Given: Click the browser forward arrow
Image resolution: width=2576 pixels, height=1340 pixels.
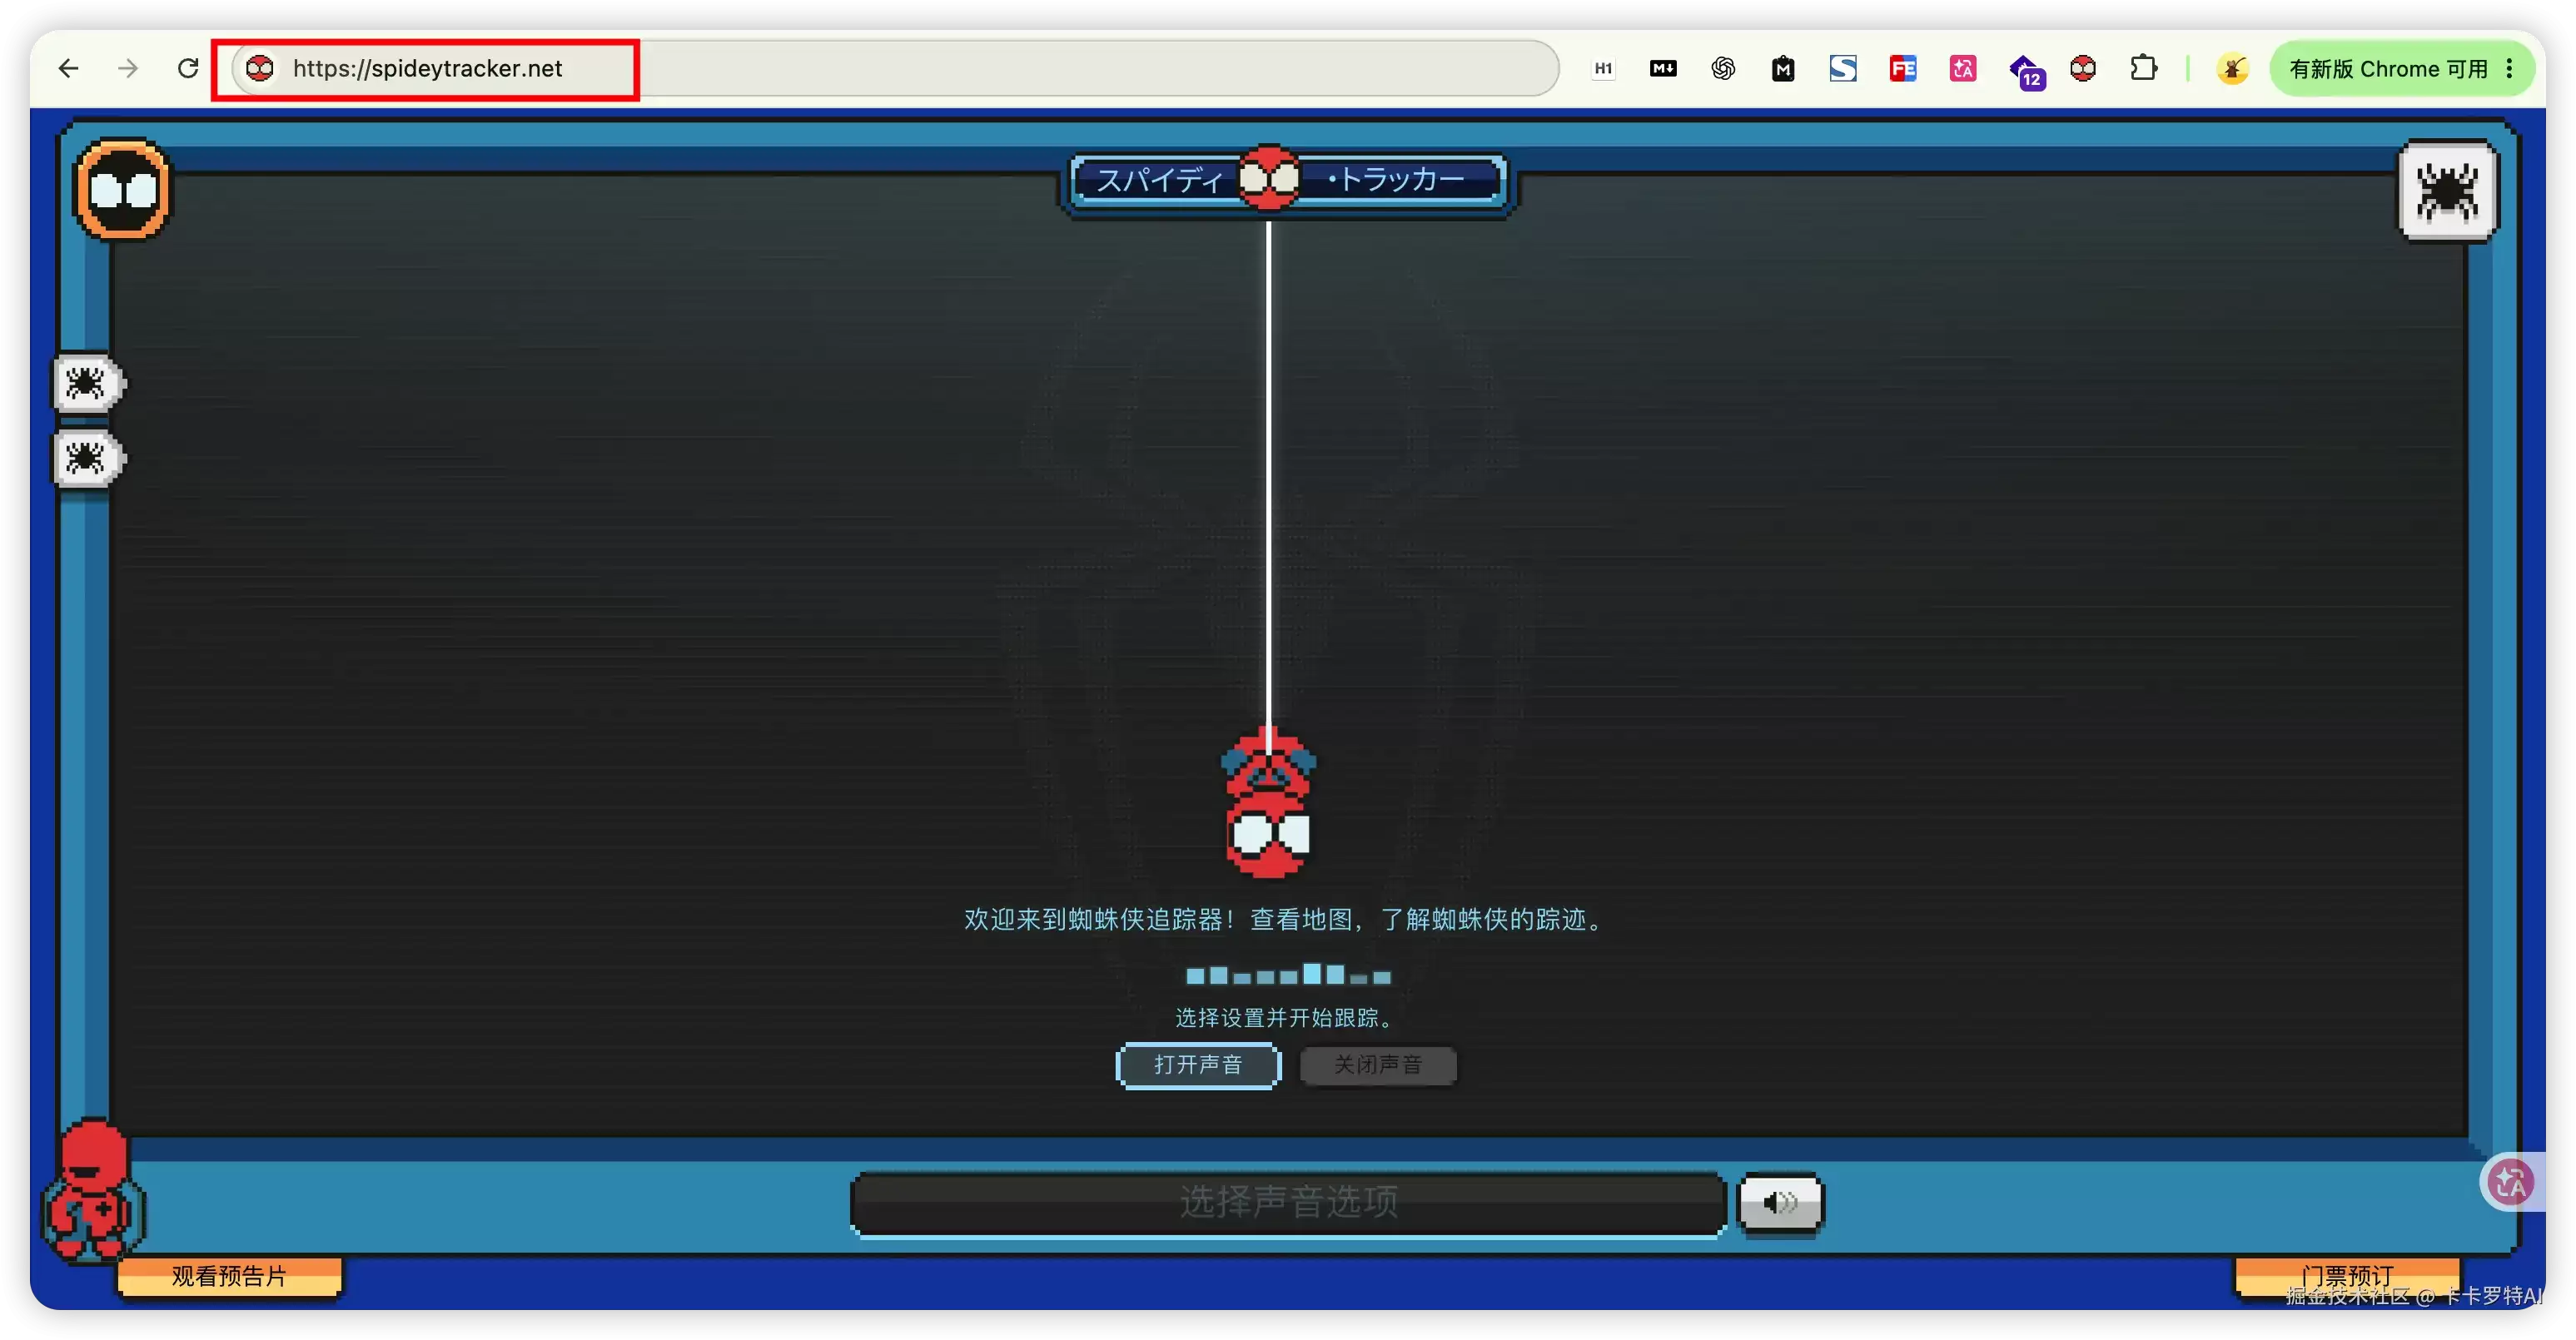Looking at the screenshot, I should [x=127, y=68].
